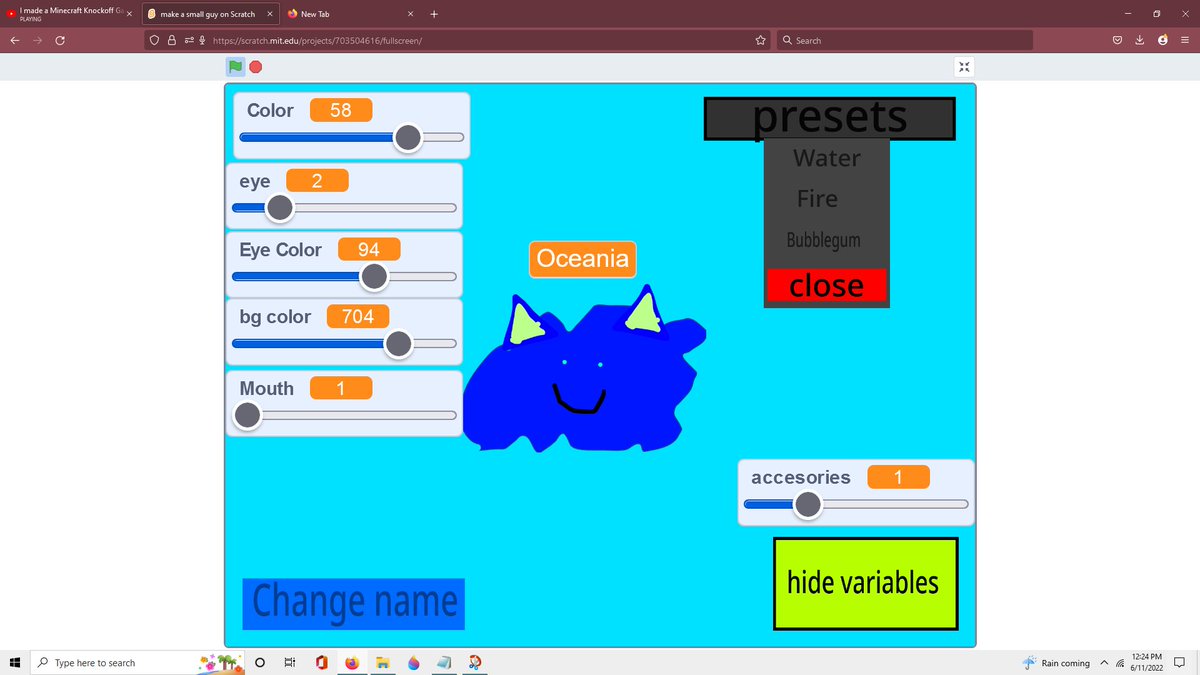Image resolution: width=1200 pixels, height=675 pixels.
Task: Click the bg color slider handle
Action: click(398, 344)
